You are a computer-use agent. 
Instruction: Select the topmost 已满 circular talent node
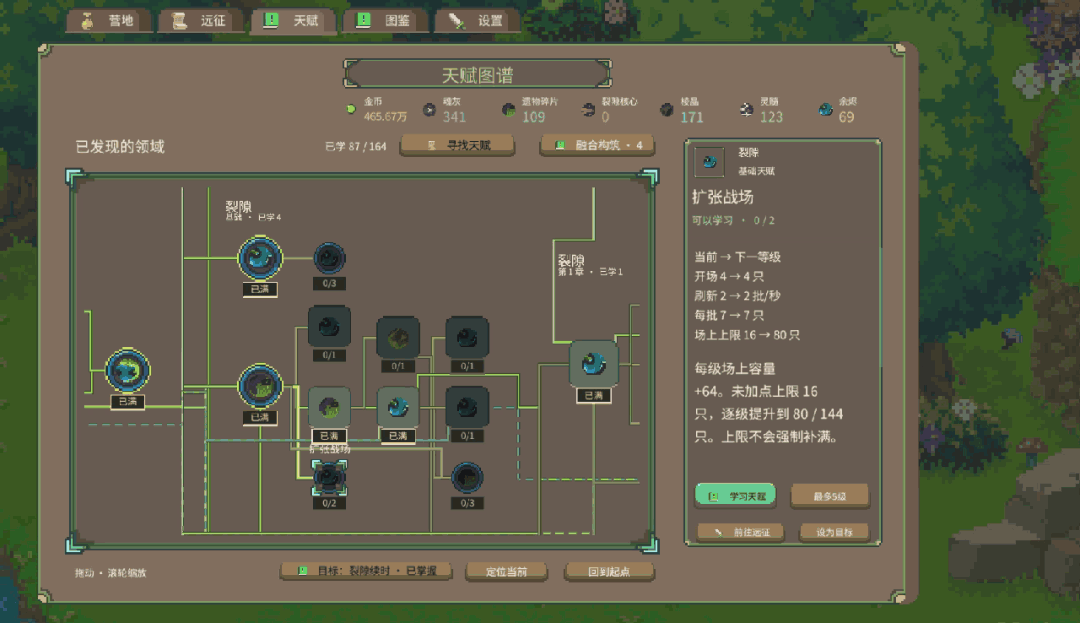pyautogui.click(x=260, y=258)
